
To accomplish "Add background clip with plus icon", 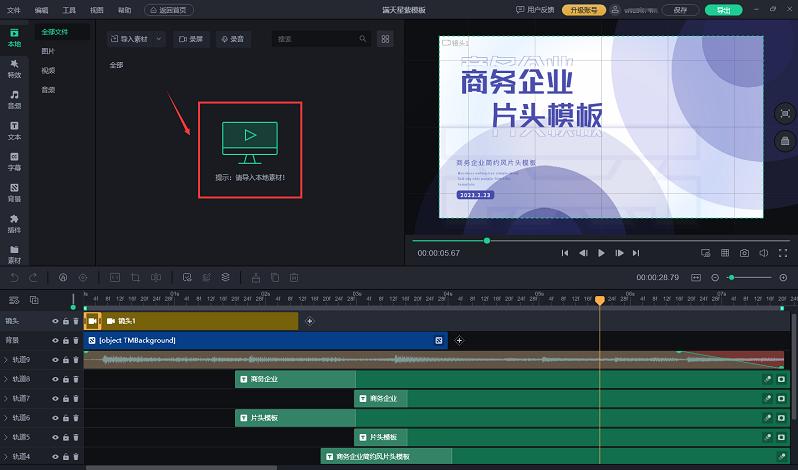I will (x=459, y=340).
